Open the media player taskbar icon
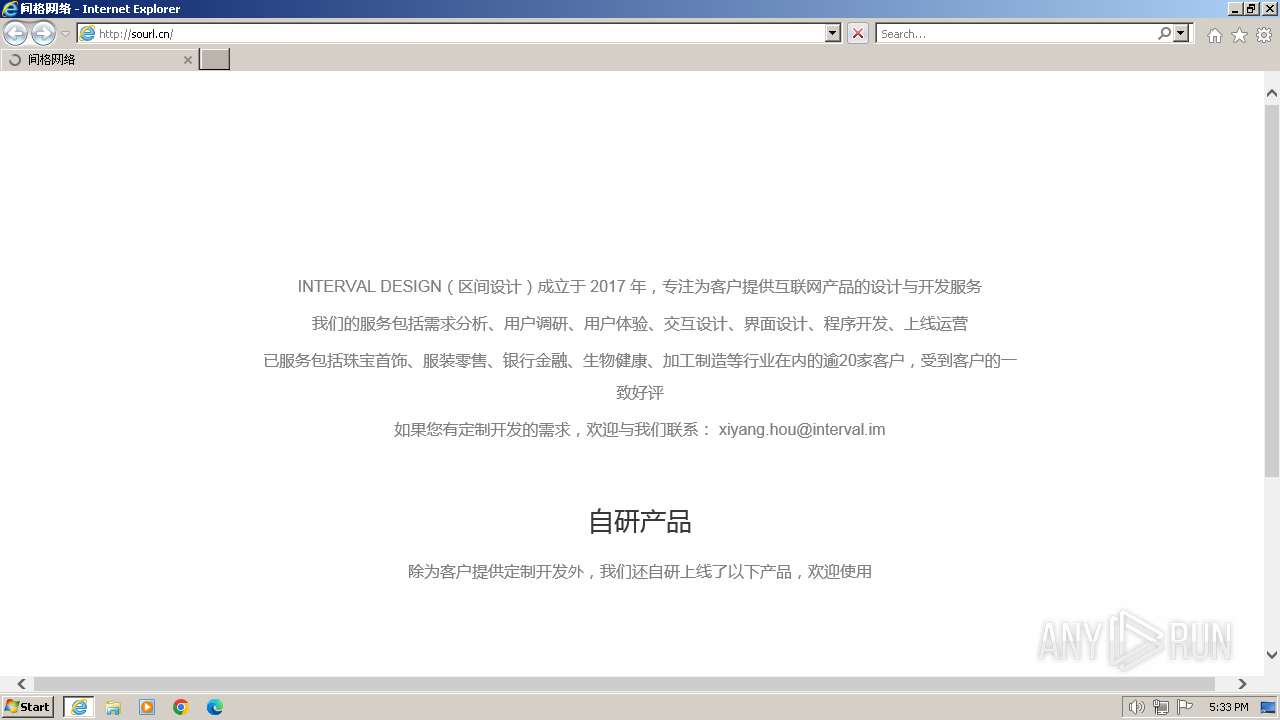 147,707
